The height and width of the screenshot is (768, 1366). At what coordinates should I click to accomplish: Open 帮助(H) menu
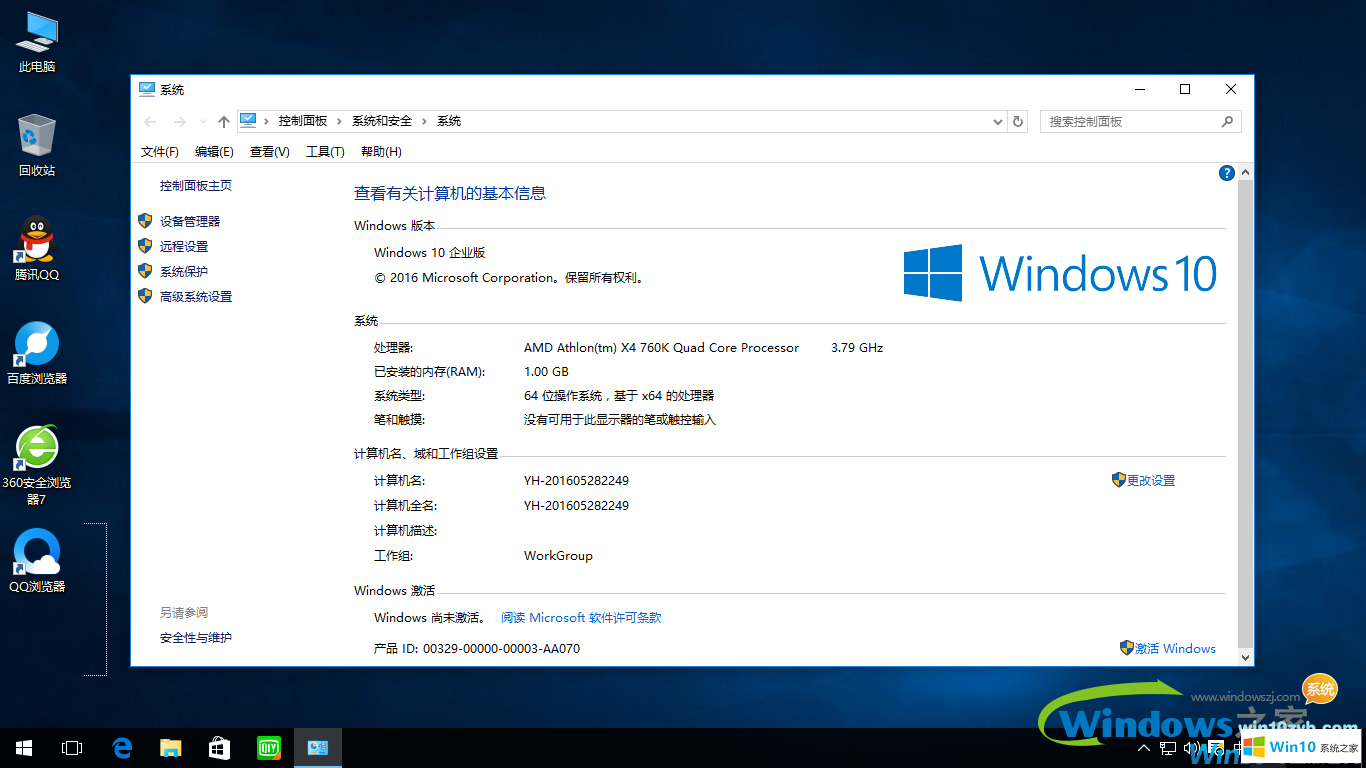(x=381, y=152)
